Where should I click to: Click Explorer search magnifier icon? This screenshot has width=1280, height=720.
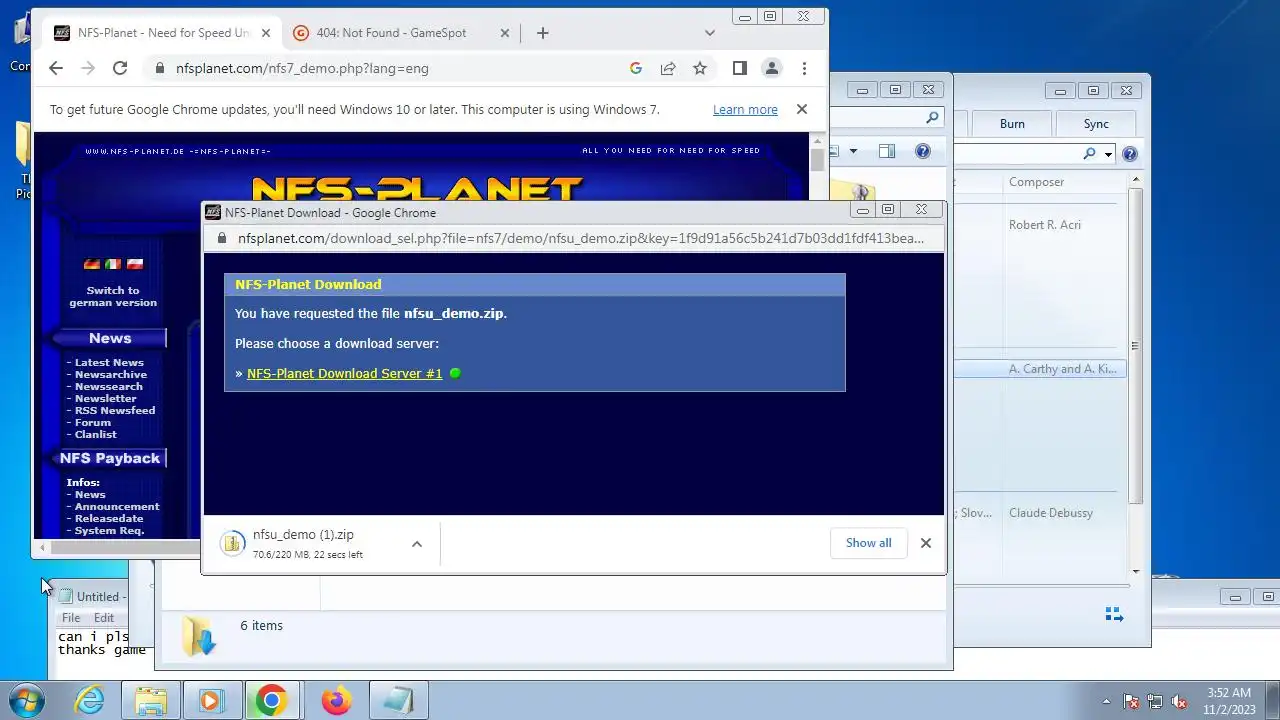[x=932, y=118]
